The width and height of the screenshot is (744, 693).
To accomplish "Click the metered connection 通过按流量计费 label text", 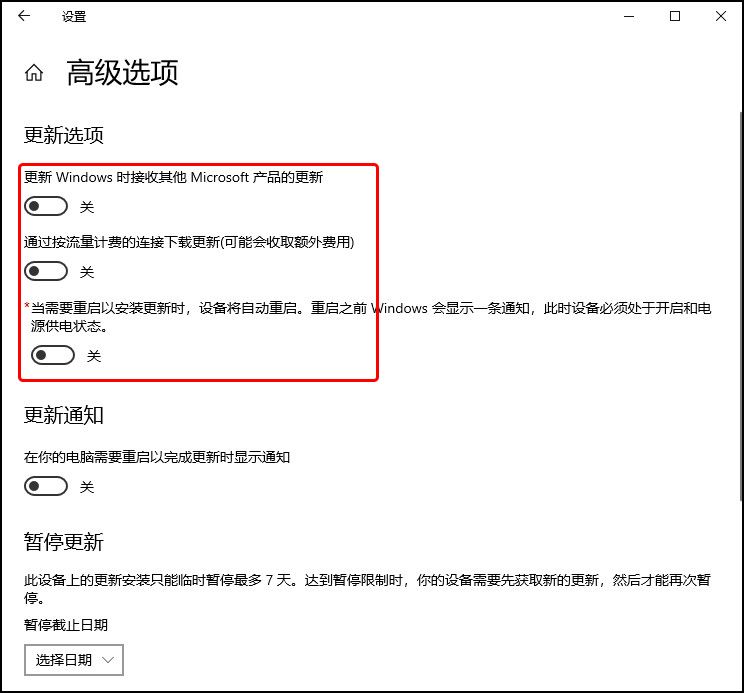I will [x=189, y=242].
